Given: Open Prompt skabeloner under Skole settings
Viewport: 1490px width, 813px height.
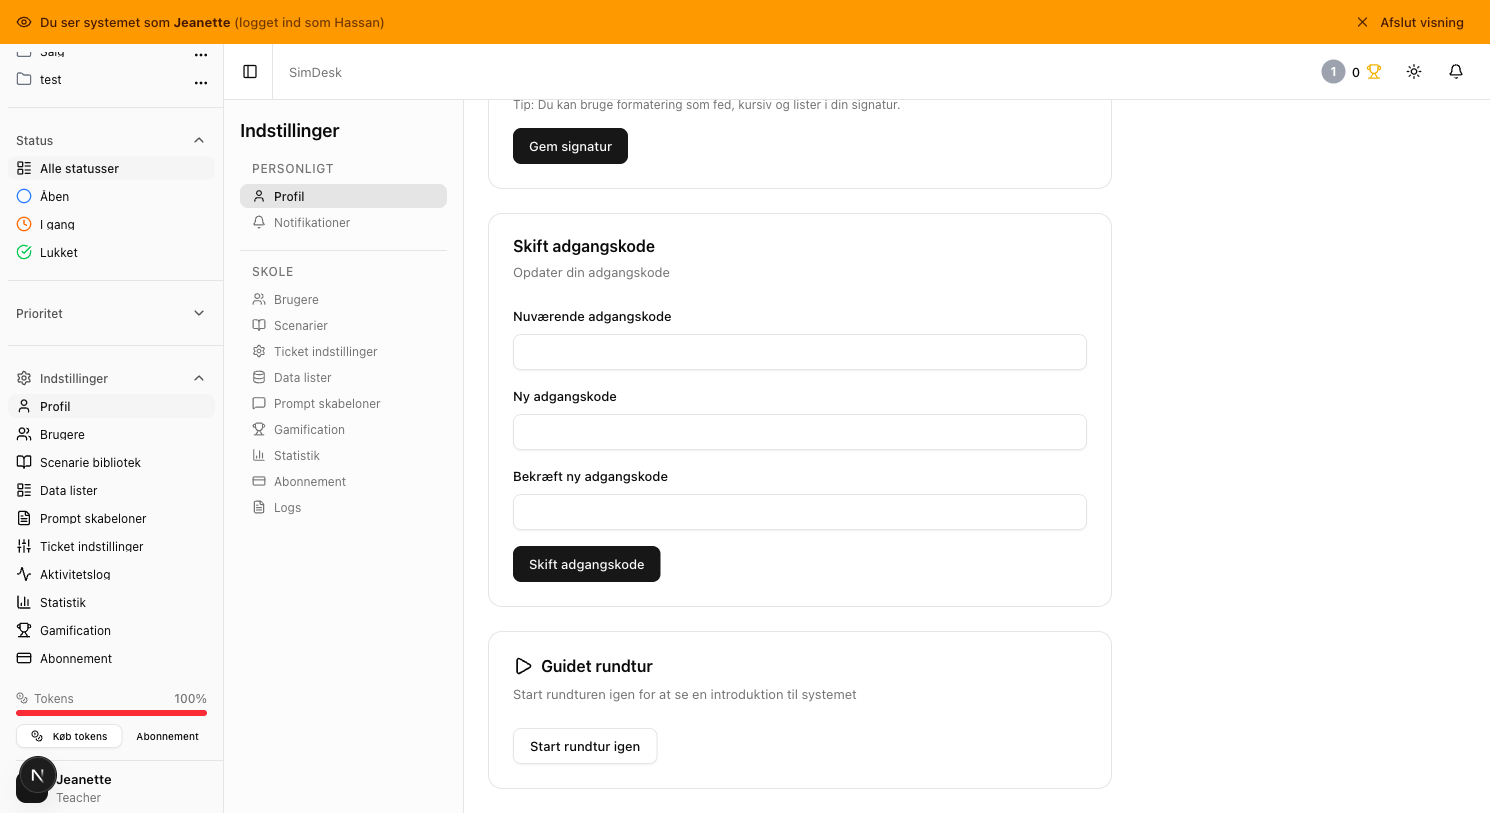Looking at the screenshot, I should tap(343, 404).
